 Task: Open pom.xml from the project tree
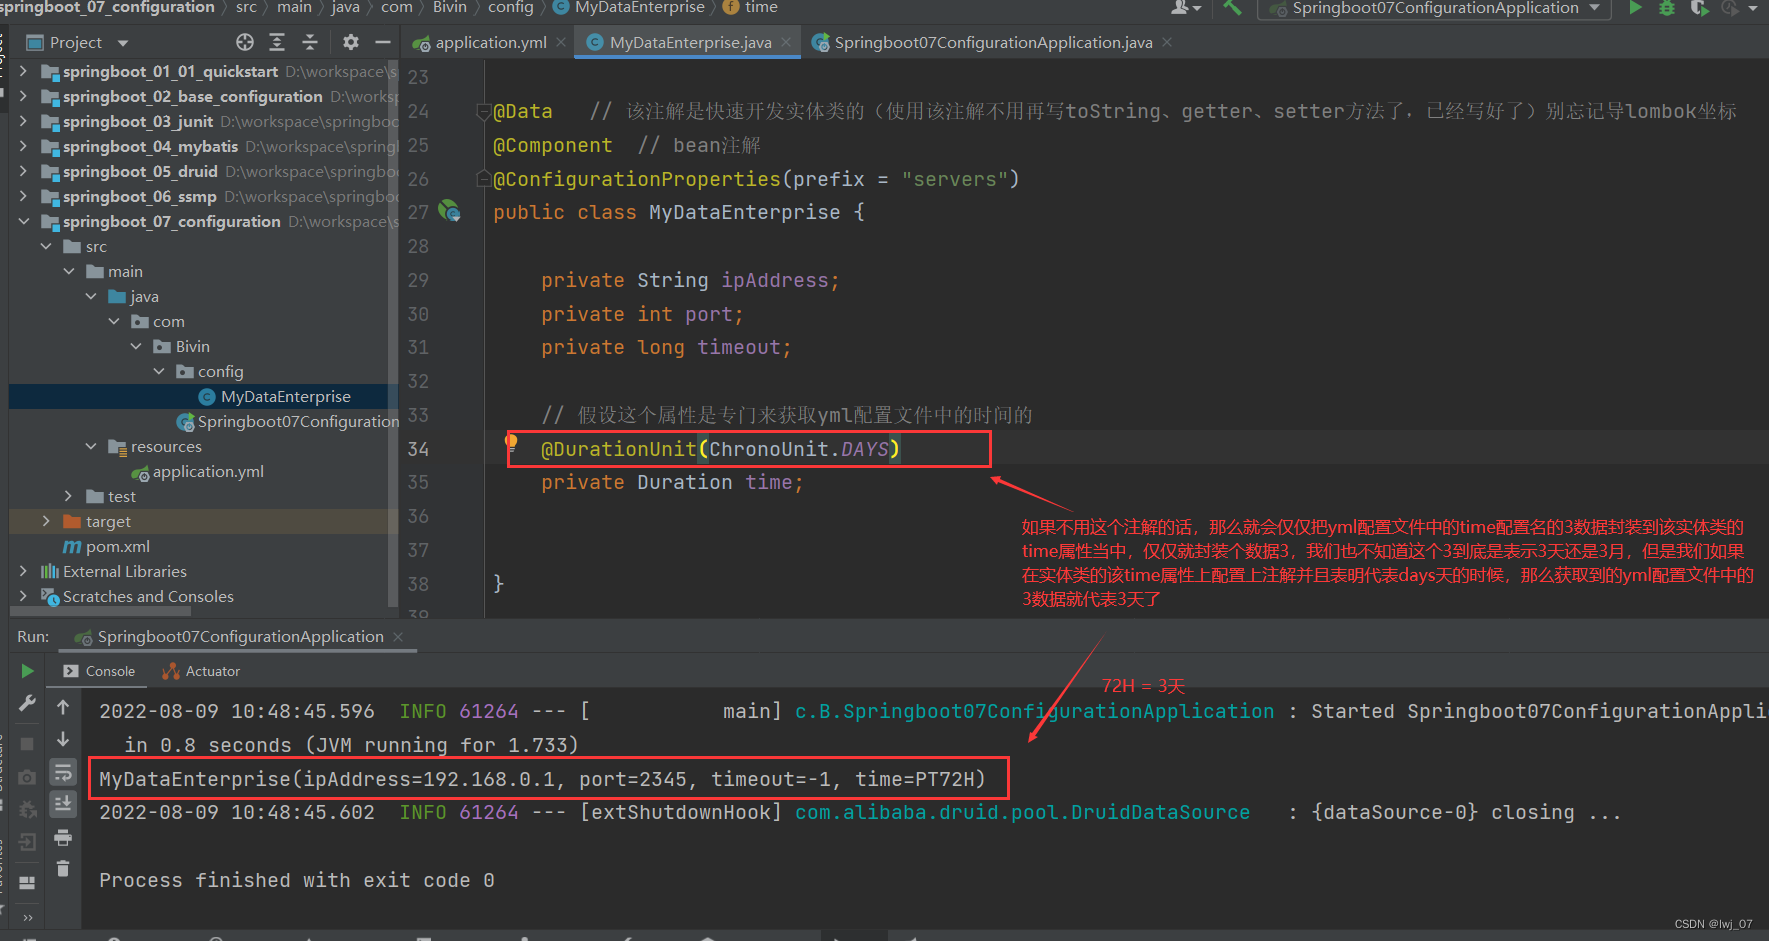pyautogui.click(x=117, y=546)
